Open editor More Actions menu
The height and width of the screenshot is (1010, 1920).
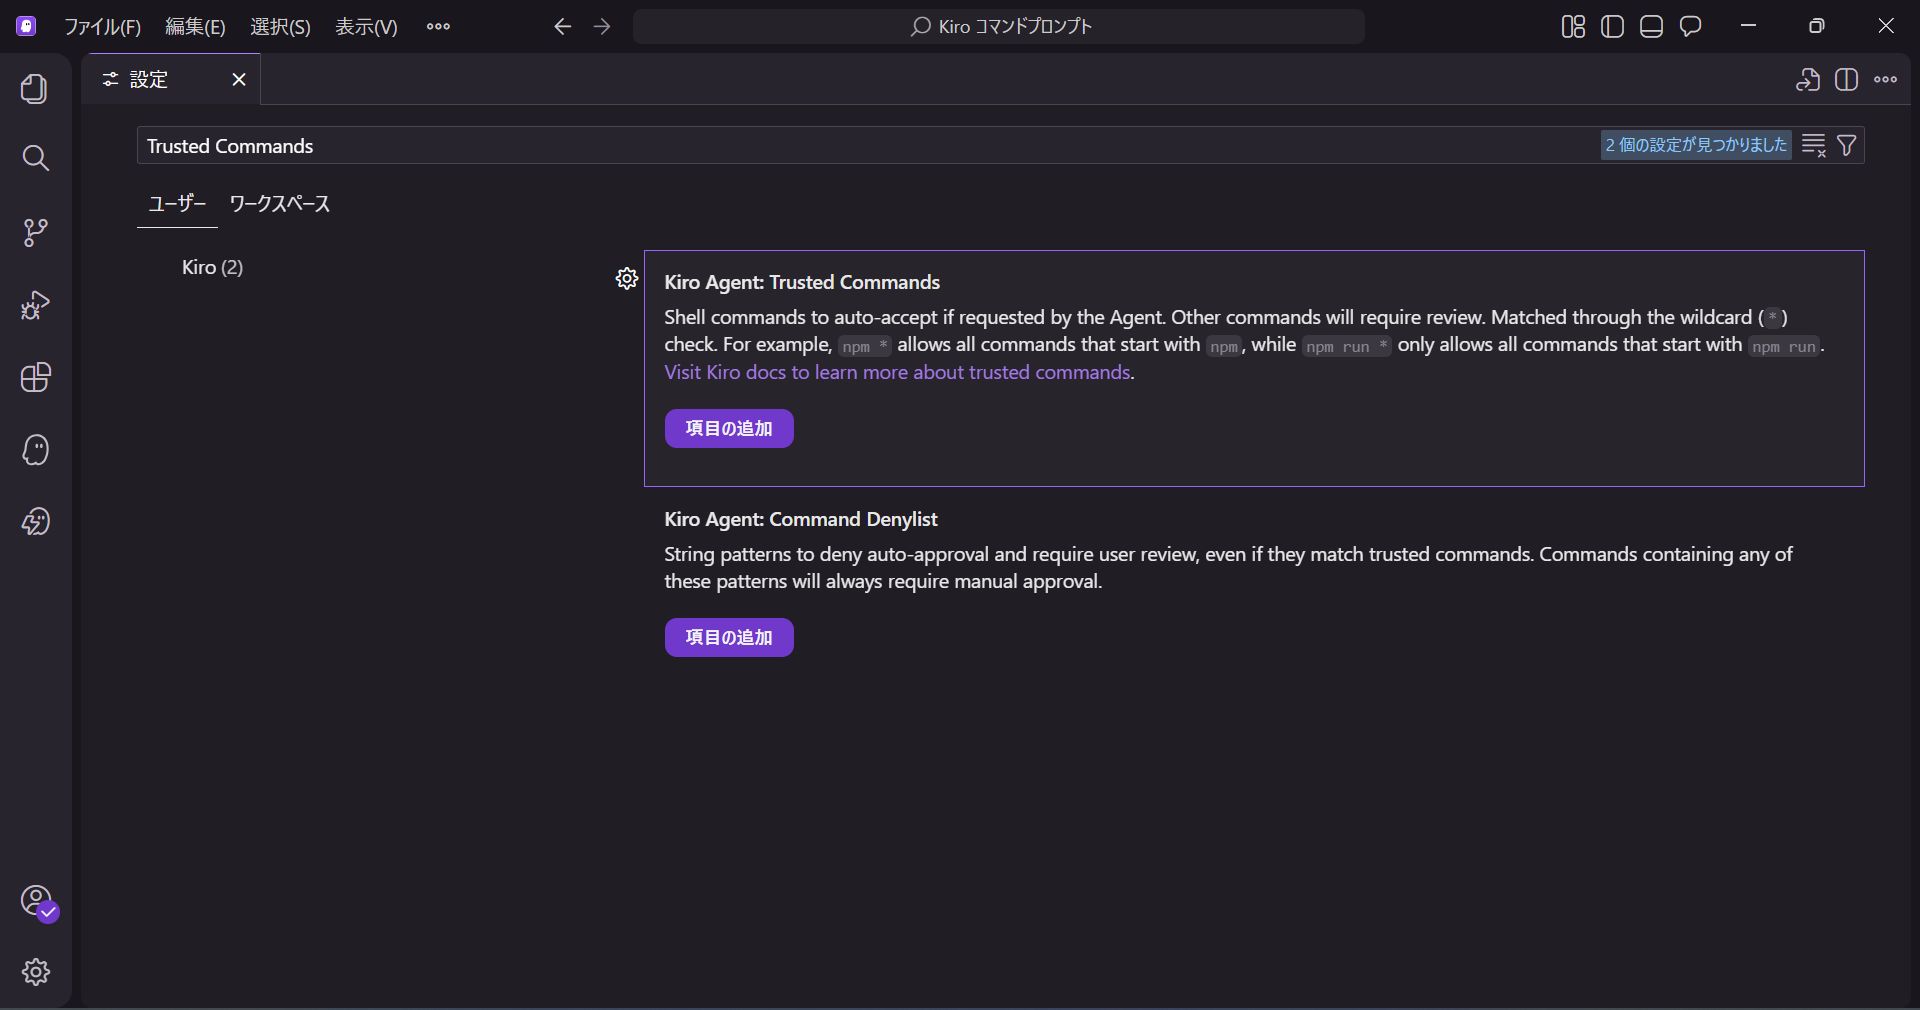point(1885,80)
